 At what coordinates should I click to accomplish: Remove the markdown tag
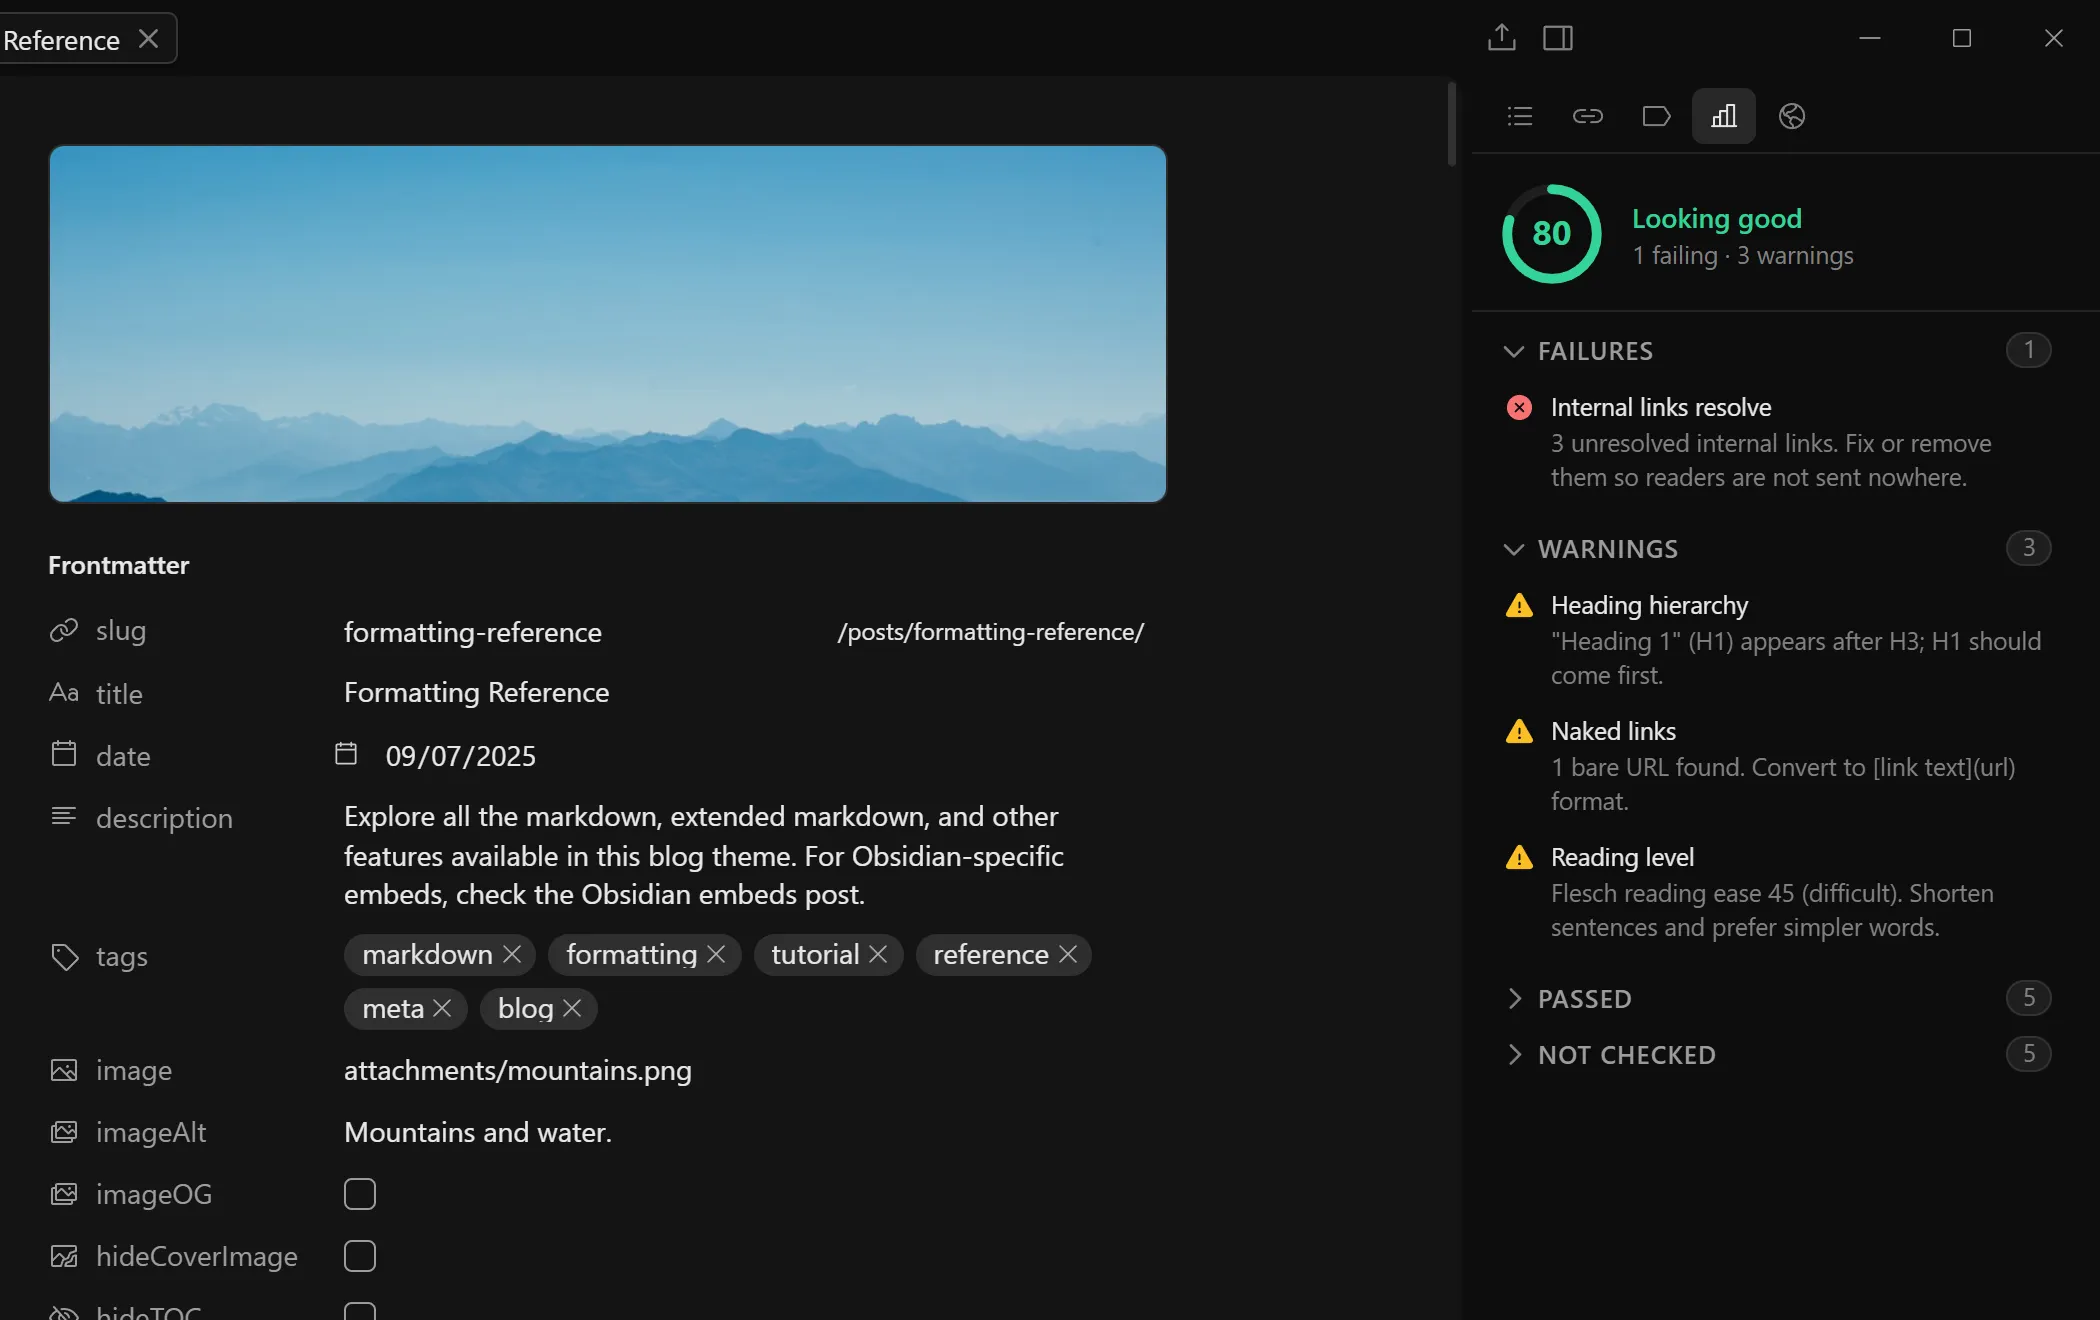pos(512,955)
